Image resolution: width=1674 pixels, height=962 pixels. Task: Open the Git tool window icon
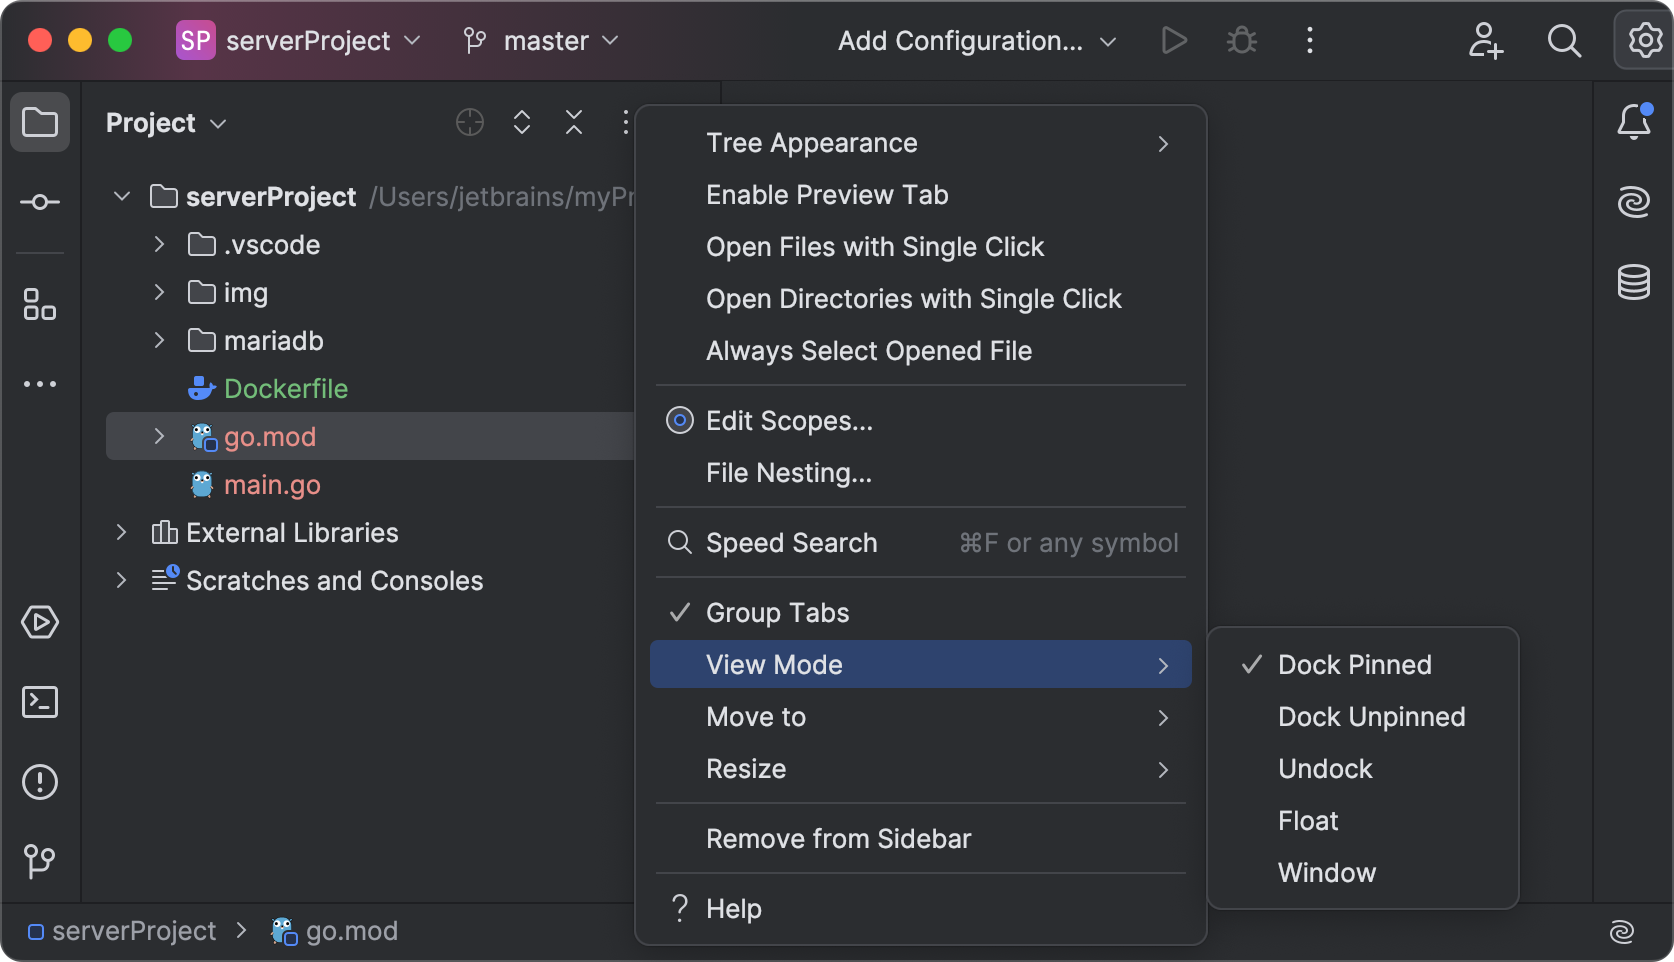click(x=40, y=861)
